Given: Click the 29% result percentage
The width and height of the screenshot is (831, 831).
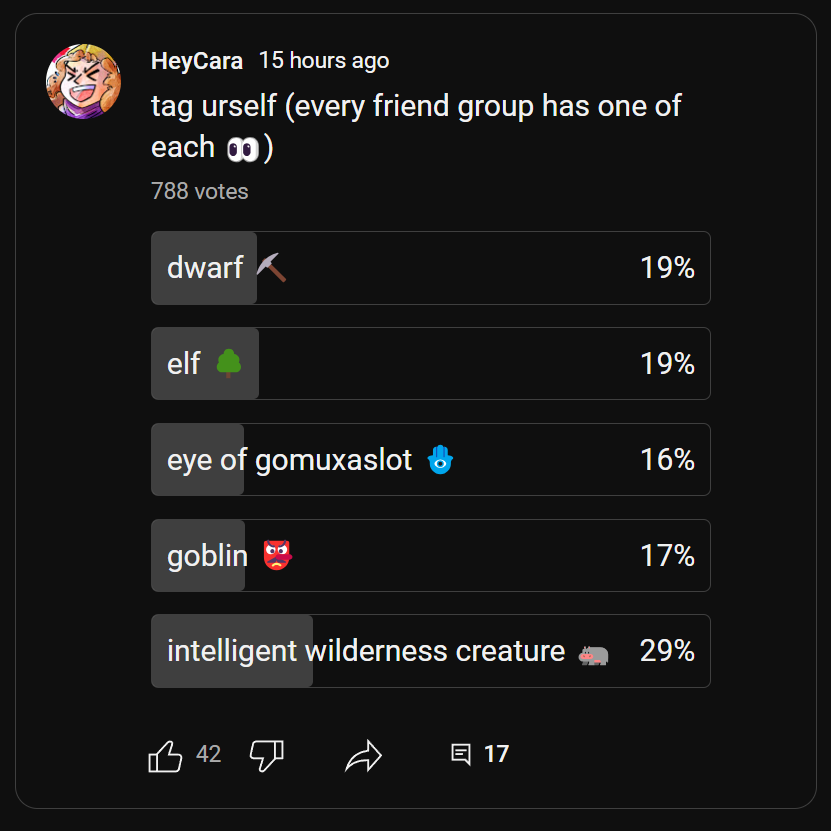Looking at the screenshot, I should click(667, 651).
